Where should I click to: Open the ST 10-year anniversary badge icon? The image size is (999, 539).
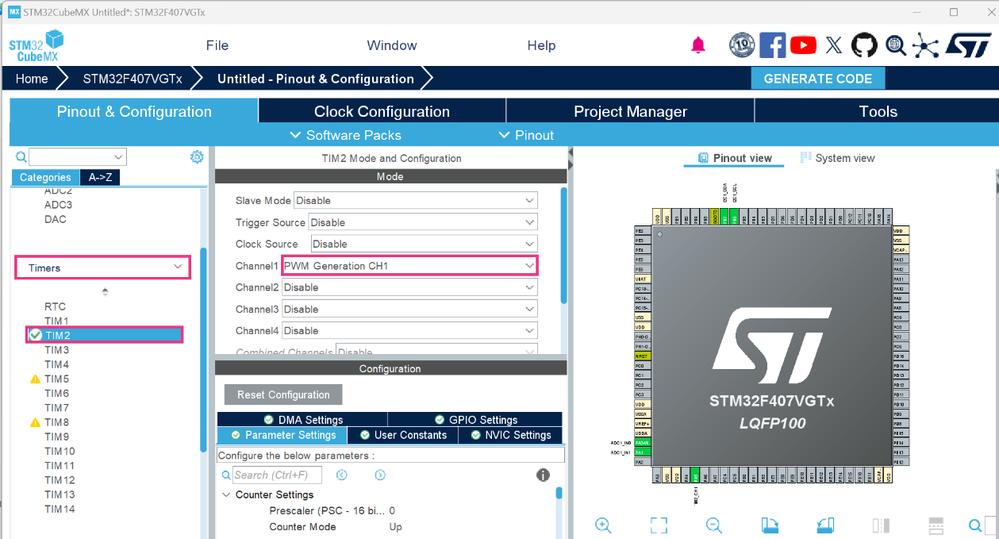[742, 45]
